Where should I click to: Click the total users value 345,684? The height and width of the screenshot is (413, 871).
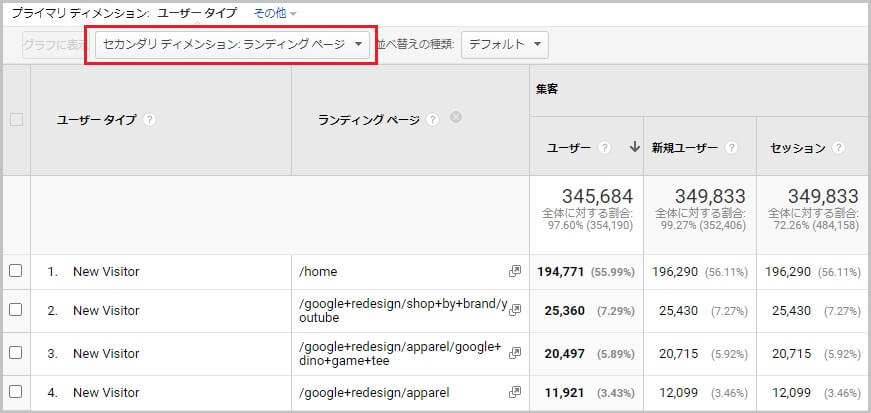click(597, 196)
